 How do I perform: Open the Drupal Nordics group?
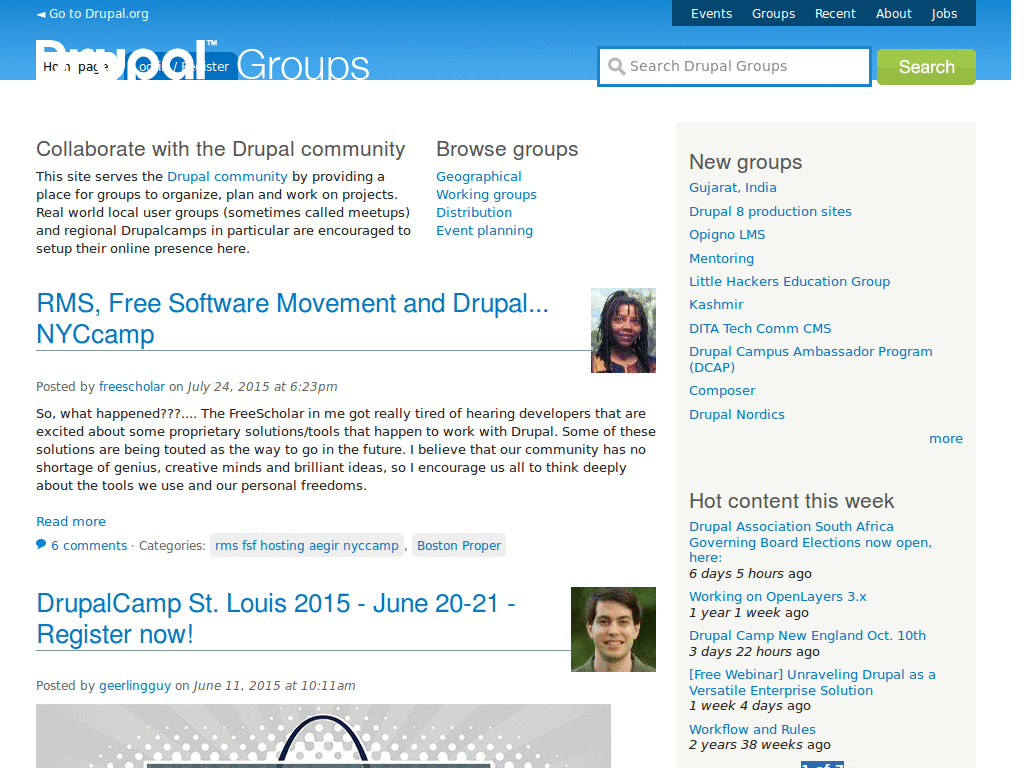point(737,415)
